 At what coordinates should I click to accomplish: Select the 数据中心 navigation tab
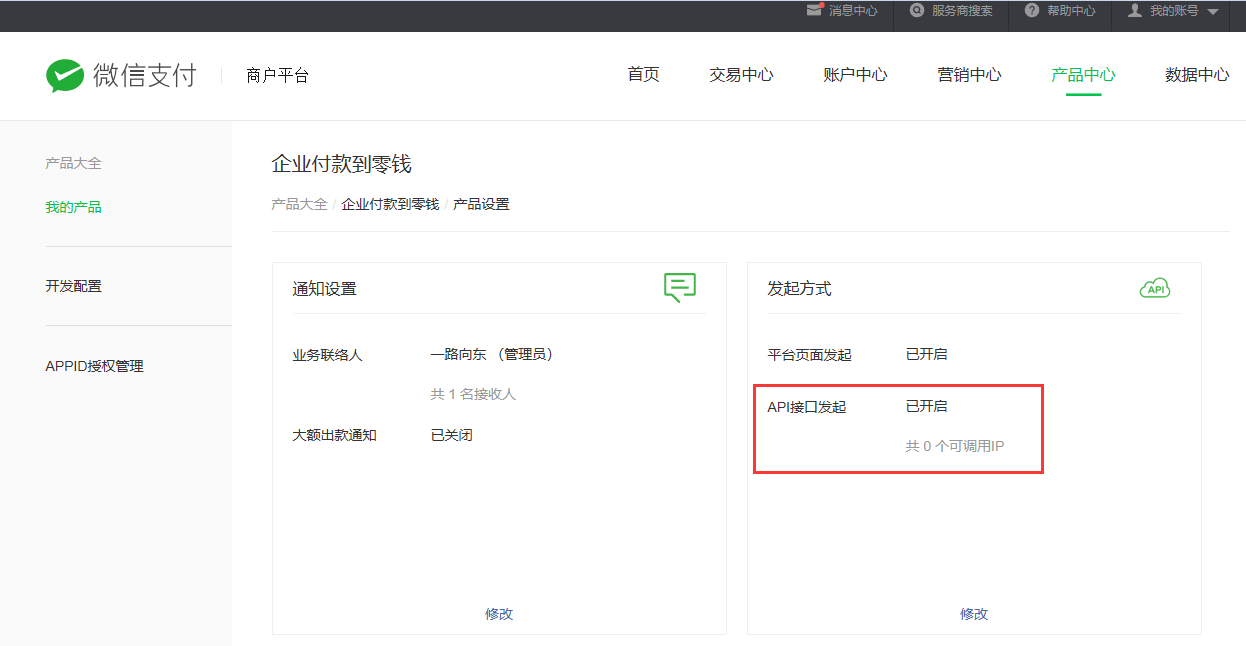[x=1197, y=75]
